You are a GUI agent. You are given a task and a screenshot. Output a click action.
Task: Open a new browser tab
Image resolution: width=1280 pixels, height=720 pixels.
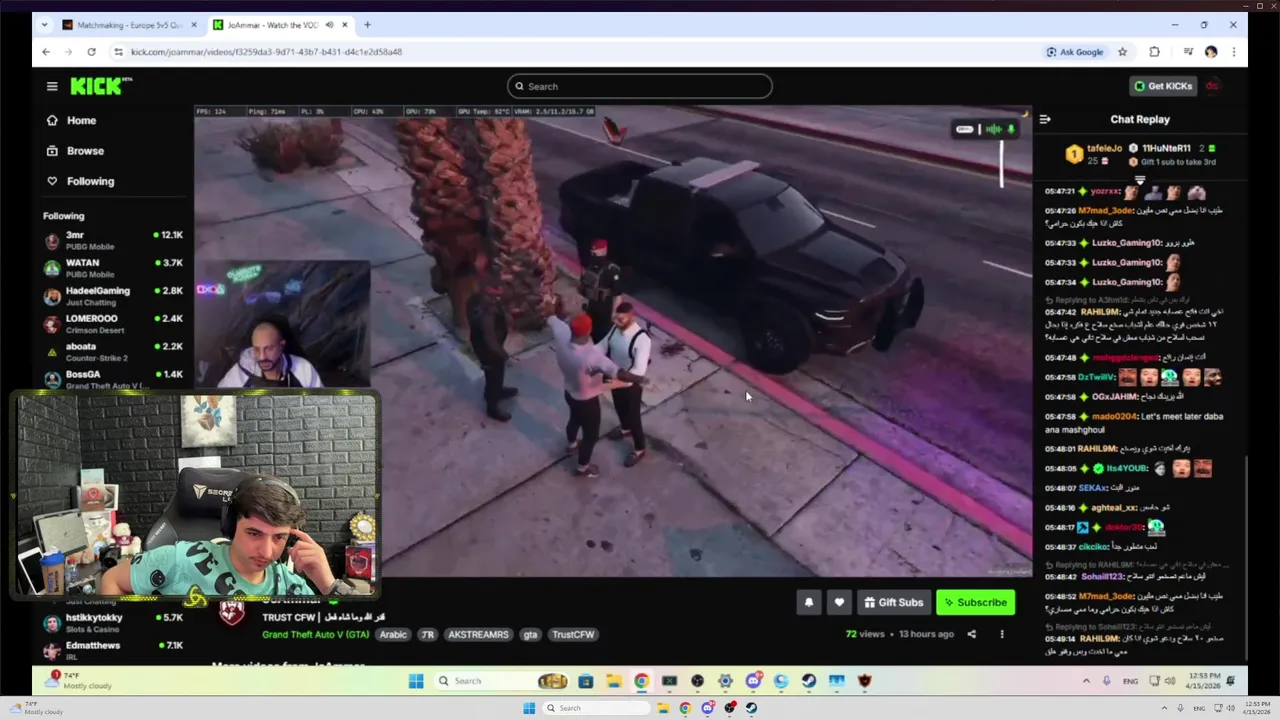pos(367,25)
